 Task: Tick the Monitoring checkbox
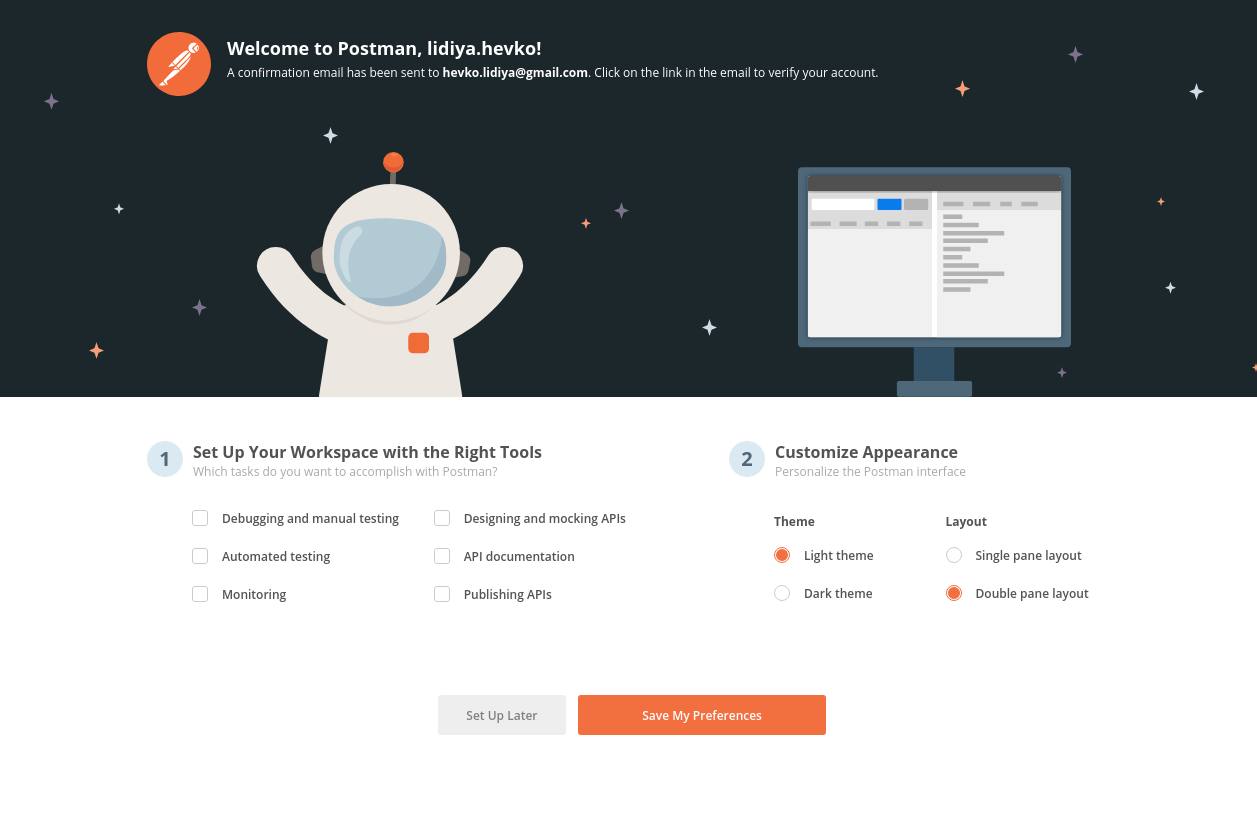point(200,594)
